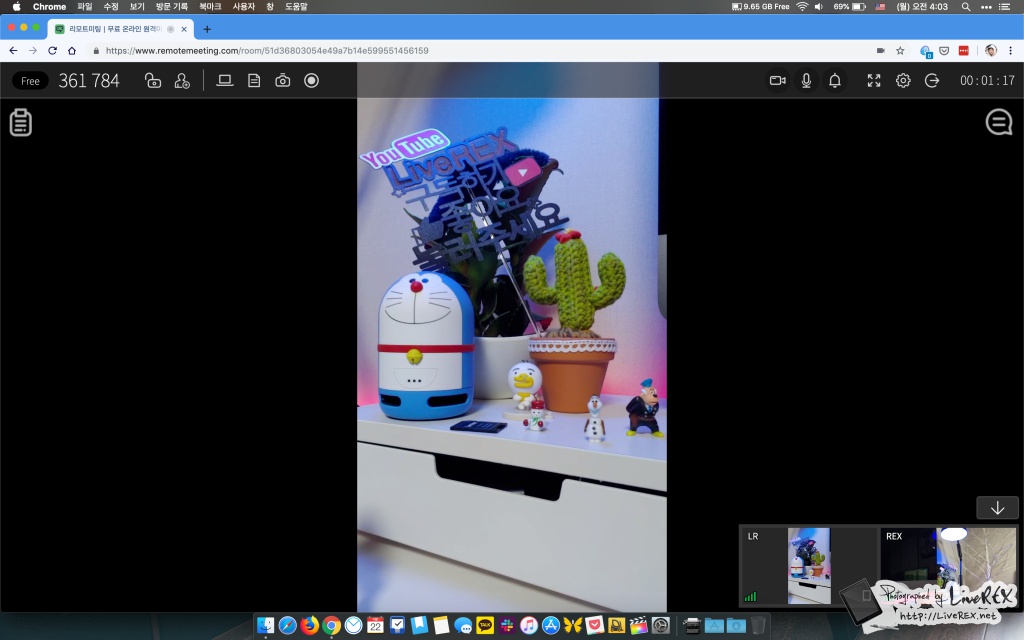Viewport: 1024px width, 640px height.
Task: Select the REX participant video thumbnail
Action: [x=948, y=566]
